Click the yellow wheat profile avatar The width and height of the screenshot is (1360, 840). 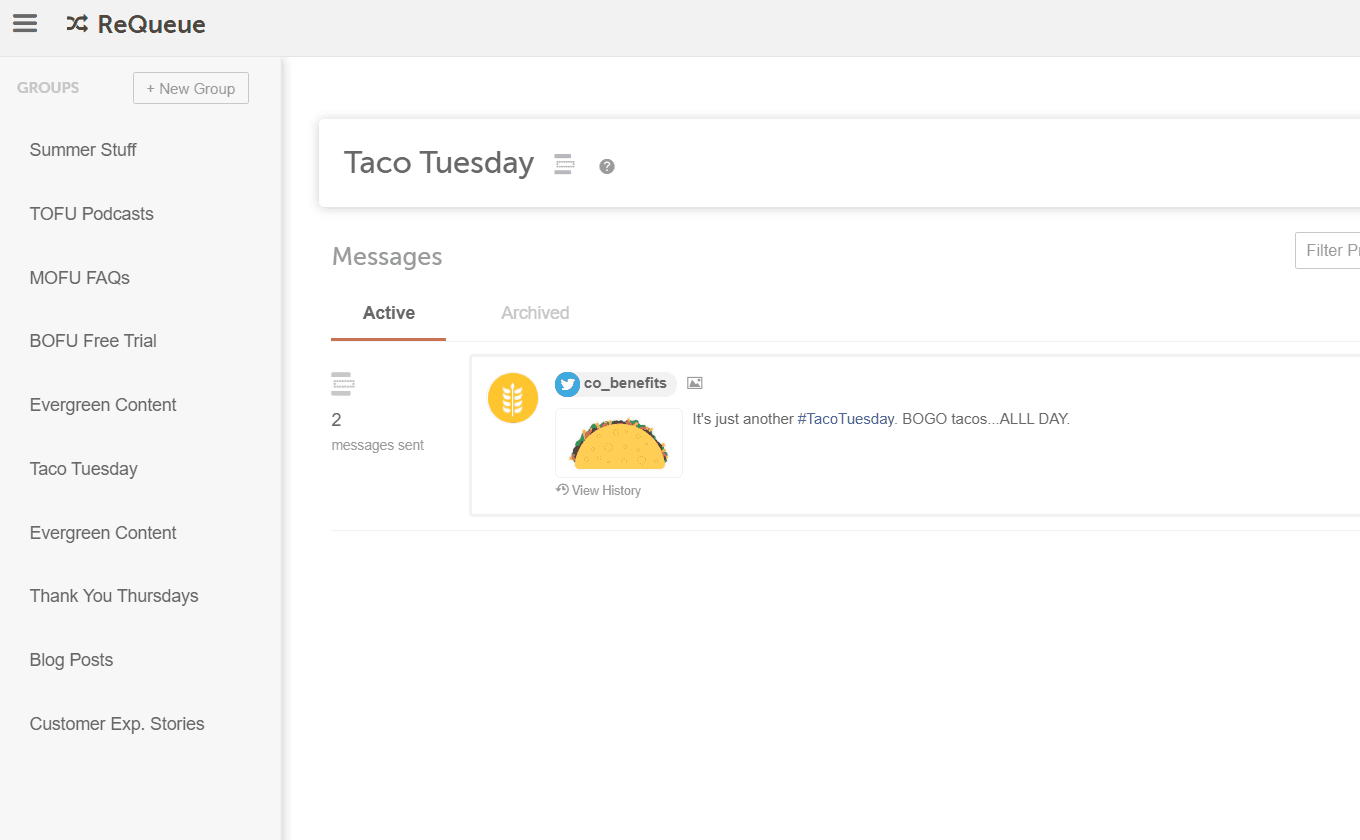pyautogui.click(x=513, y=398)
